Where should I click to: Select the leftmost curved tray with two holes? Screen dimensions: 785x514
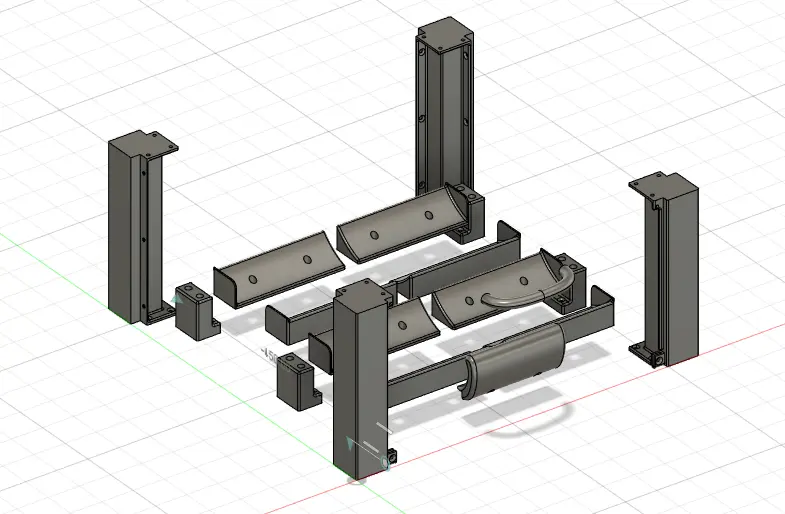278,270
